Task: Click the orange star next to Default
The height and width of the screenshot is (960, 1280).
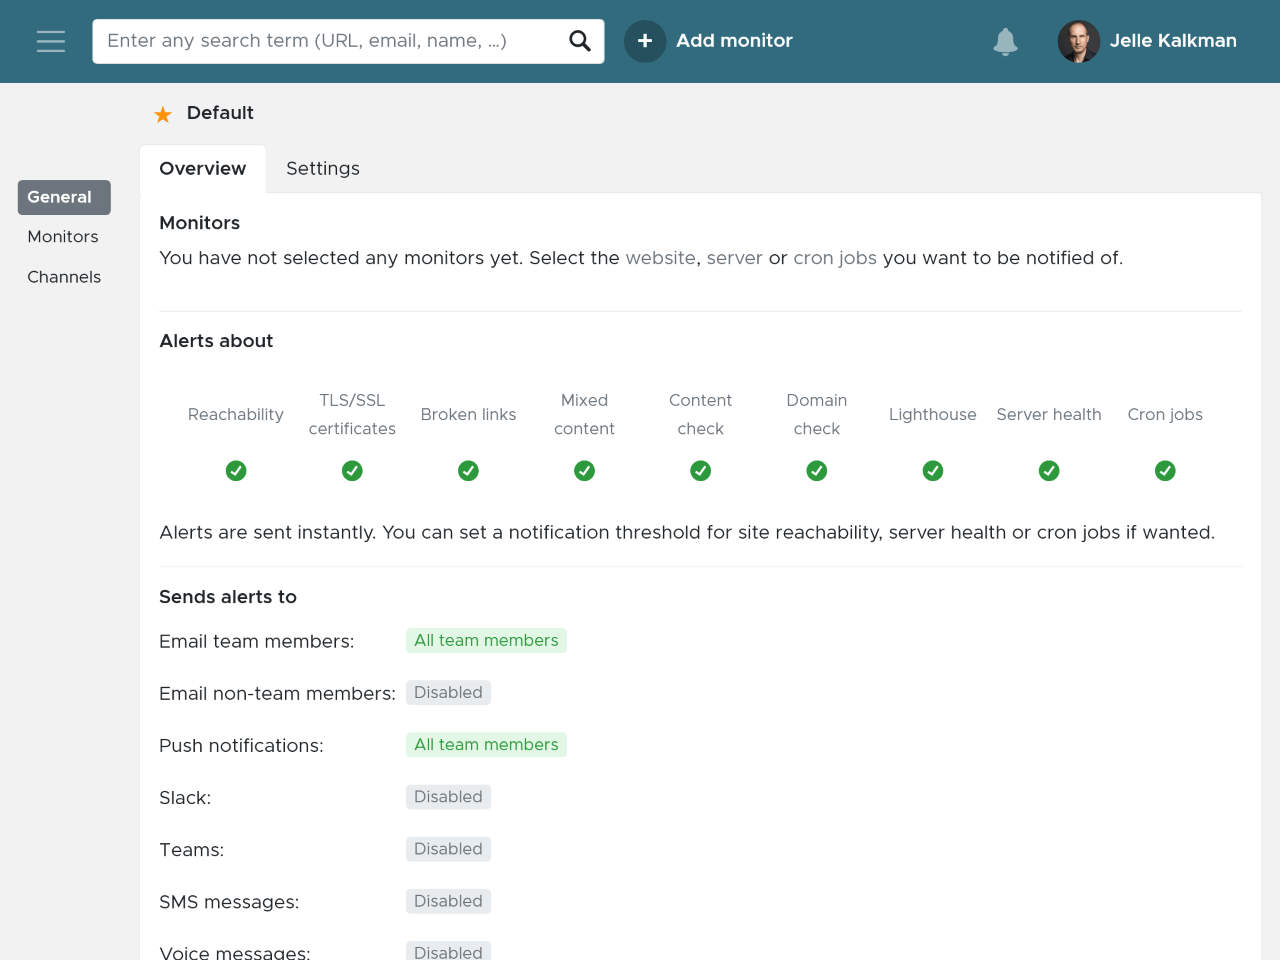Action: click(163, 114)
